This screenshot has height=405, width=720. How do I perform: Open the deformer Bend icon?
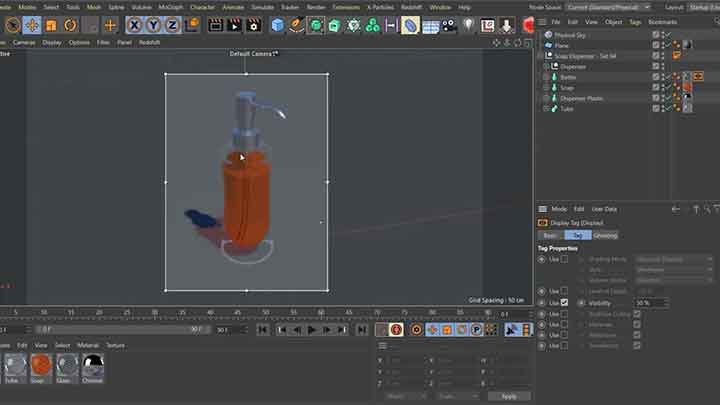(410, 25)
